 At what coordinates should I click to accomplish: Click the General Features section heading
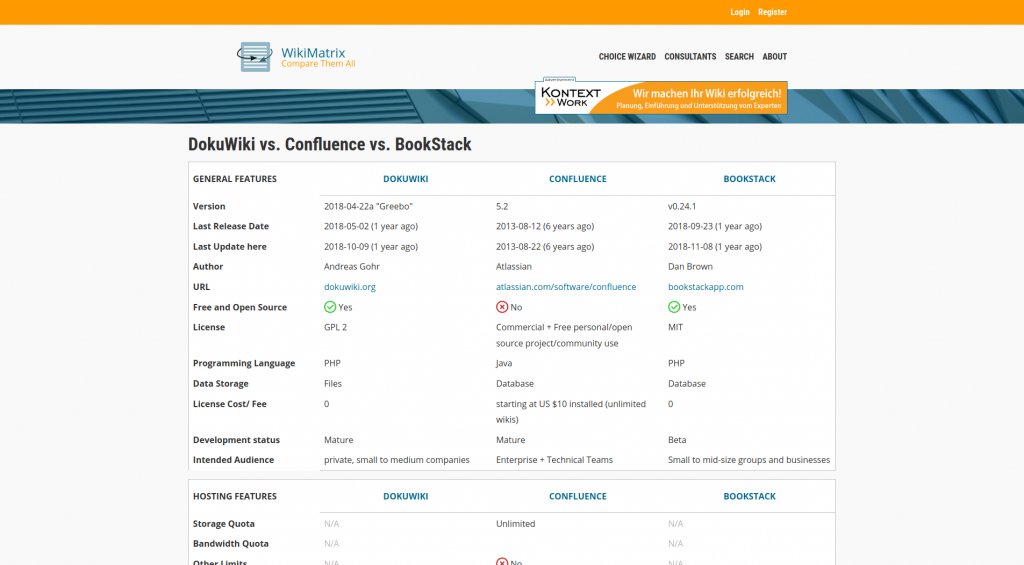[x=234, y=179]
